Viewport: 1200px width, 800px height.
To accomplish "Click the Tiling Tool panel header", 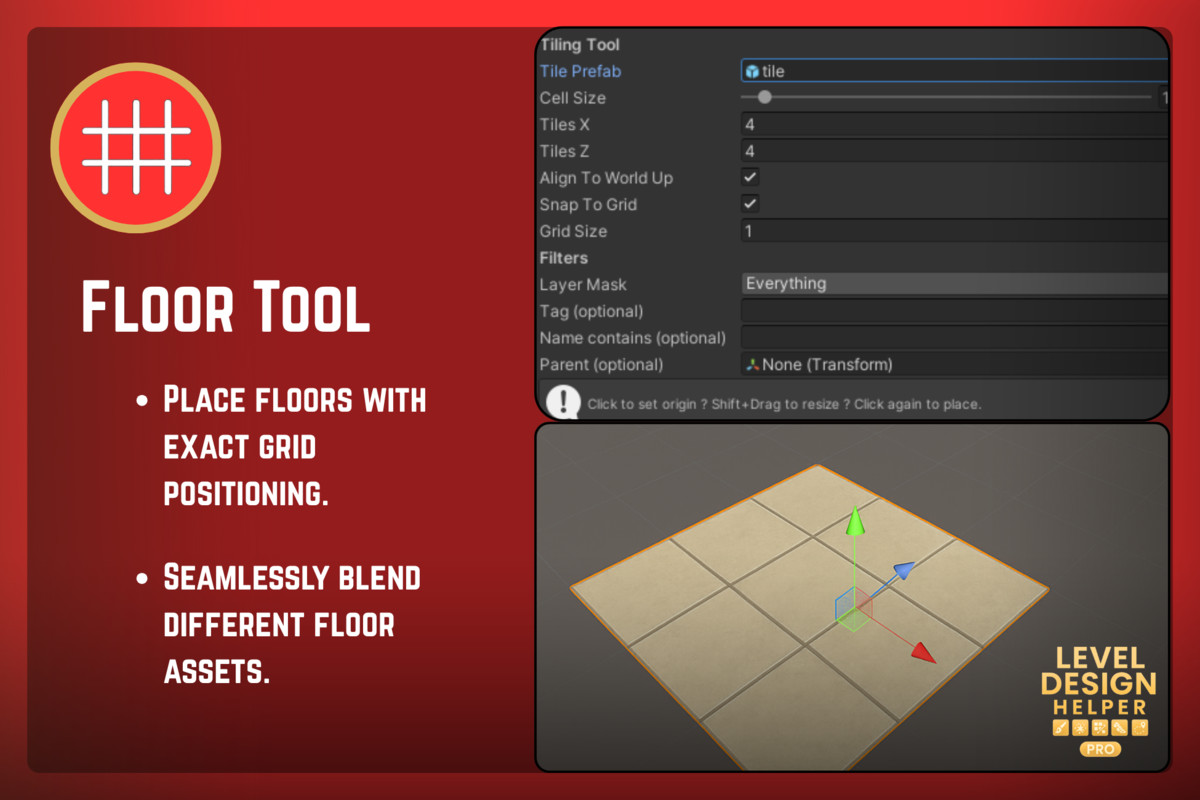I will click(580, 44).
